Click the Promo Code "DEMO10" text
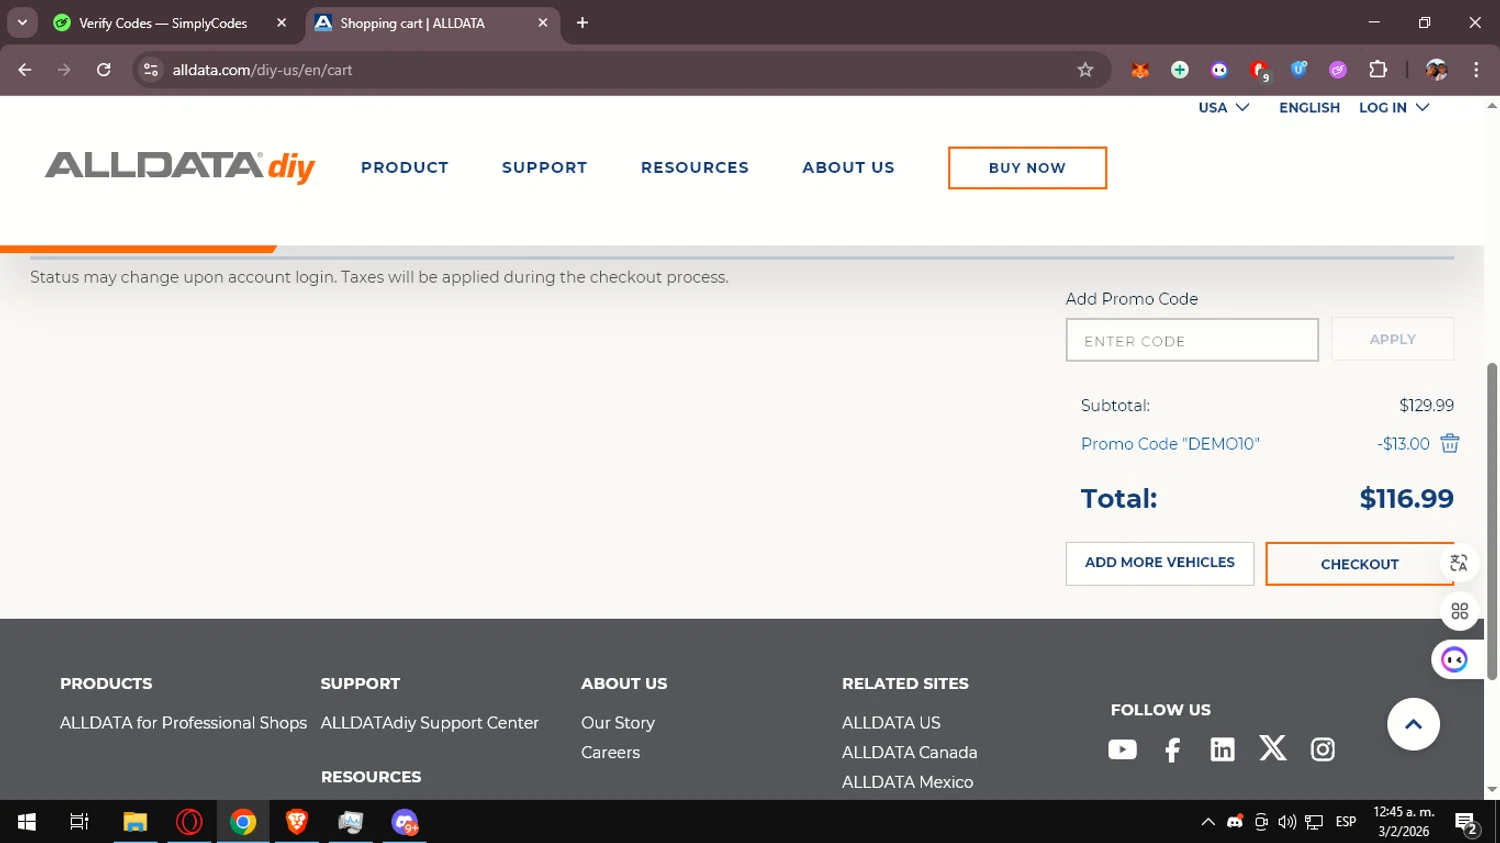This screenshot has width=1500, height=843. point(1170,444)
